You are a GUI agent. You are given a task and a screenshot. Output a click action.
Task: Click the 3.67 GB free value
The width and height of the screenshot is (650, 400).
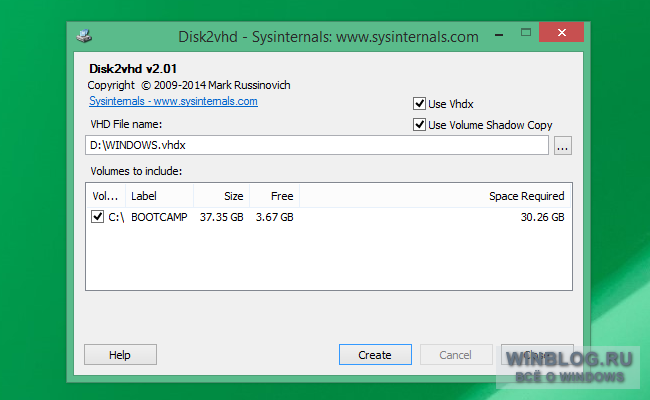(x=274, y=217)
